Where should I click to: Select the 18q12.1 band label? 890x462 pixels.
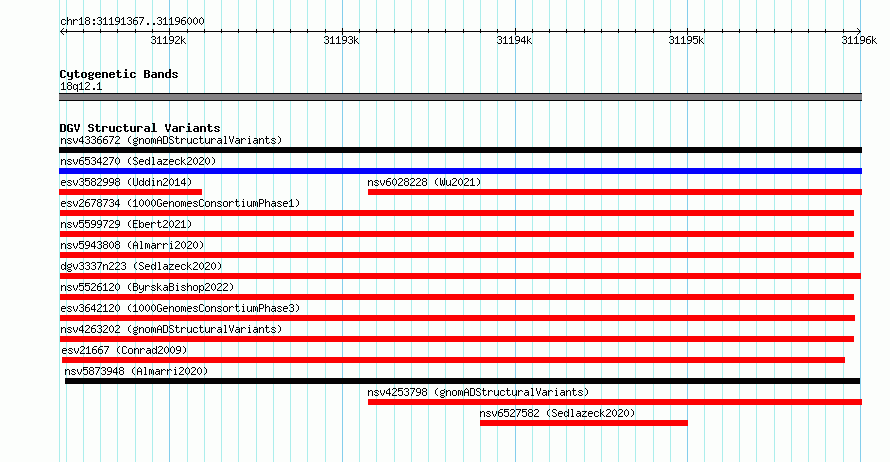click(x=81, y=86)
